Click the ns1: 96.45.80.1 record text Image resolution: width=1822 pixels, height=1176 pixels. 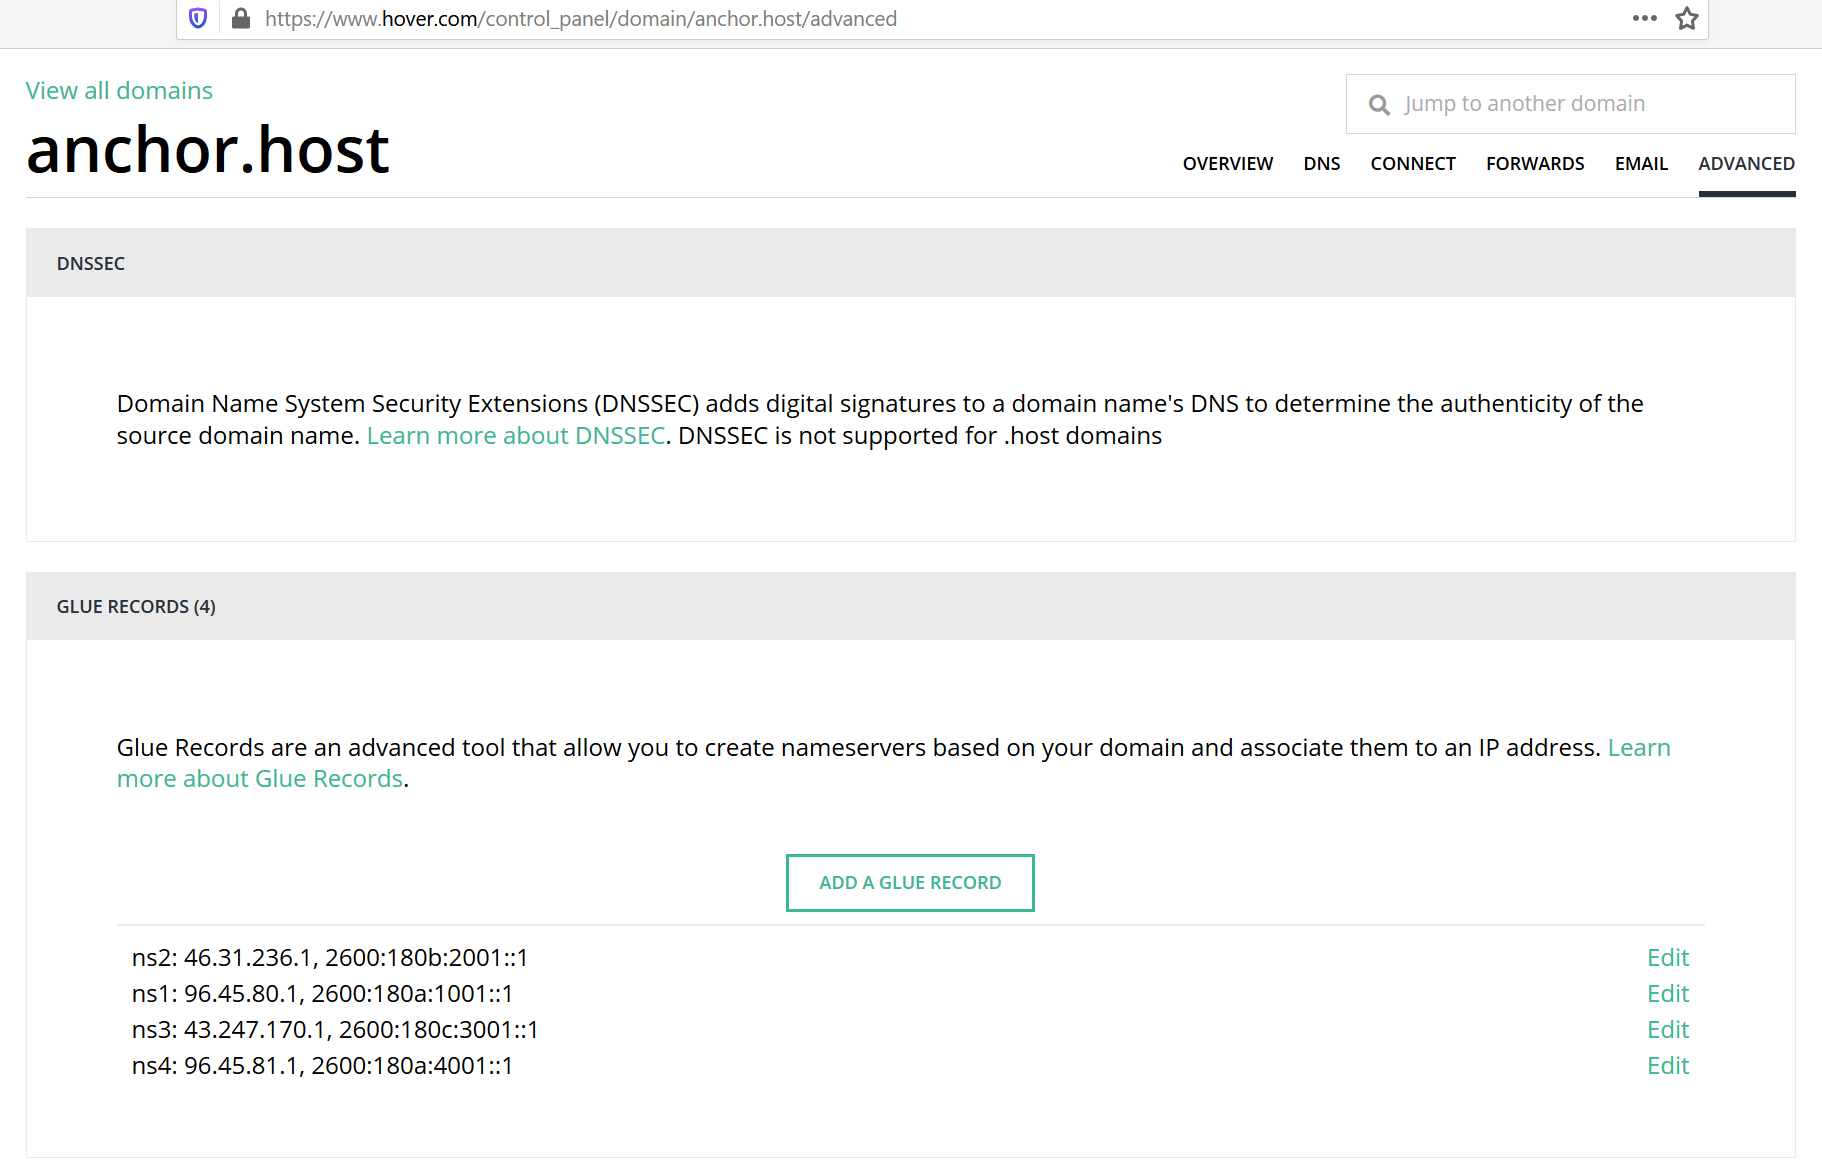(322, 994)
